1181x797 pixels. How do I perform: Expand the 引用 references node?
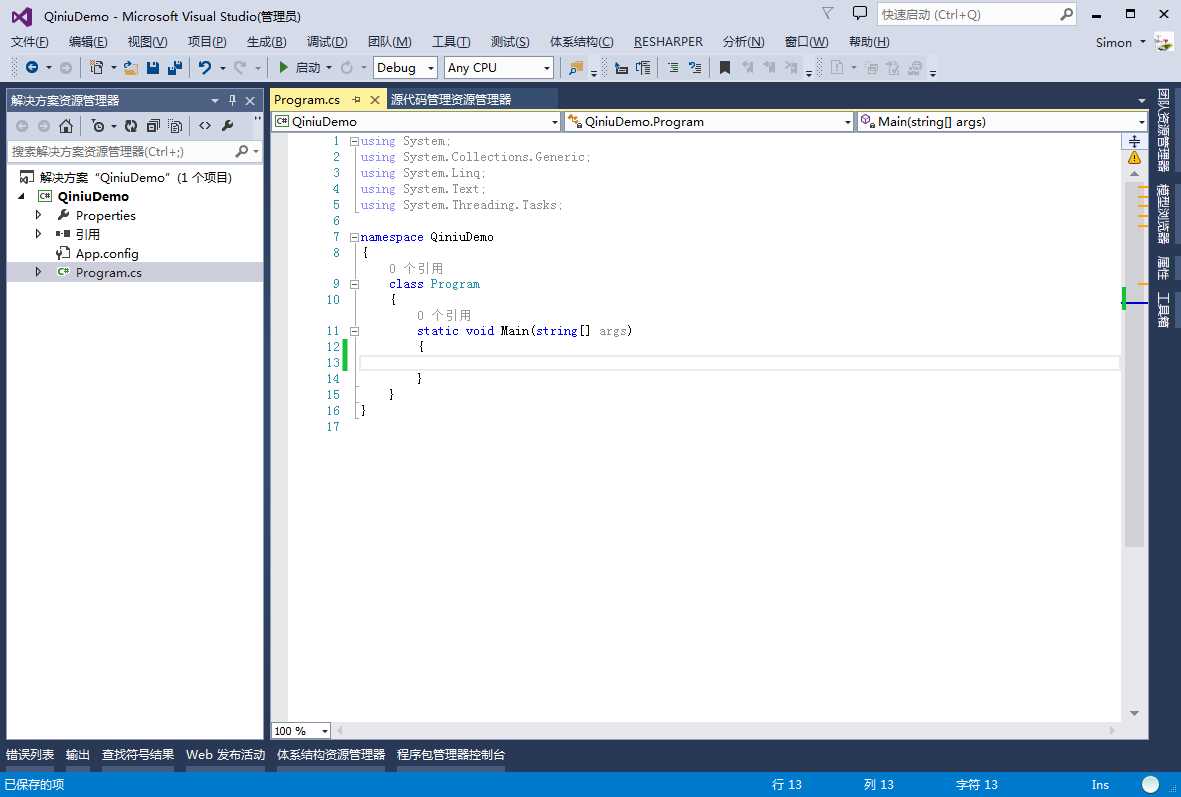coord(38,234)
